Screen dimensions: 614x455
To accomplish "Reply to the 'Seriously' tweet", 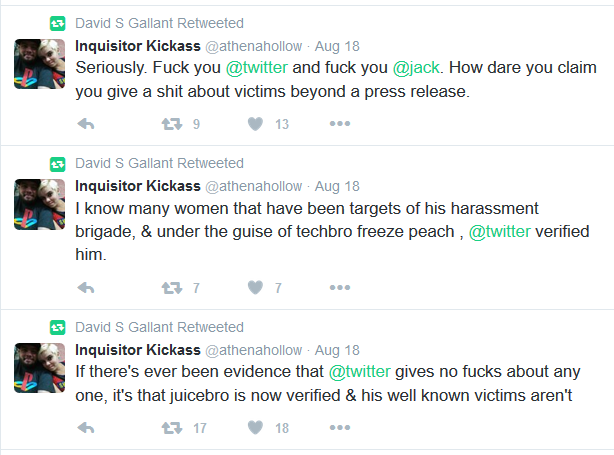I will click(x=86, y=124).
